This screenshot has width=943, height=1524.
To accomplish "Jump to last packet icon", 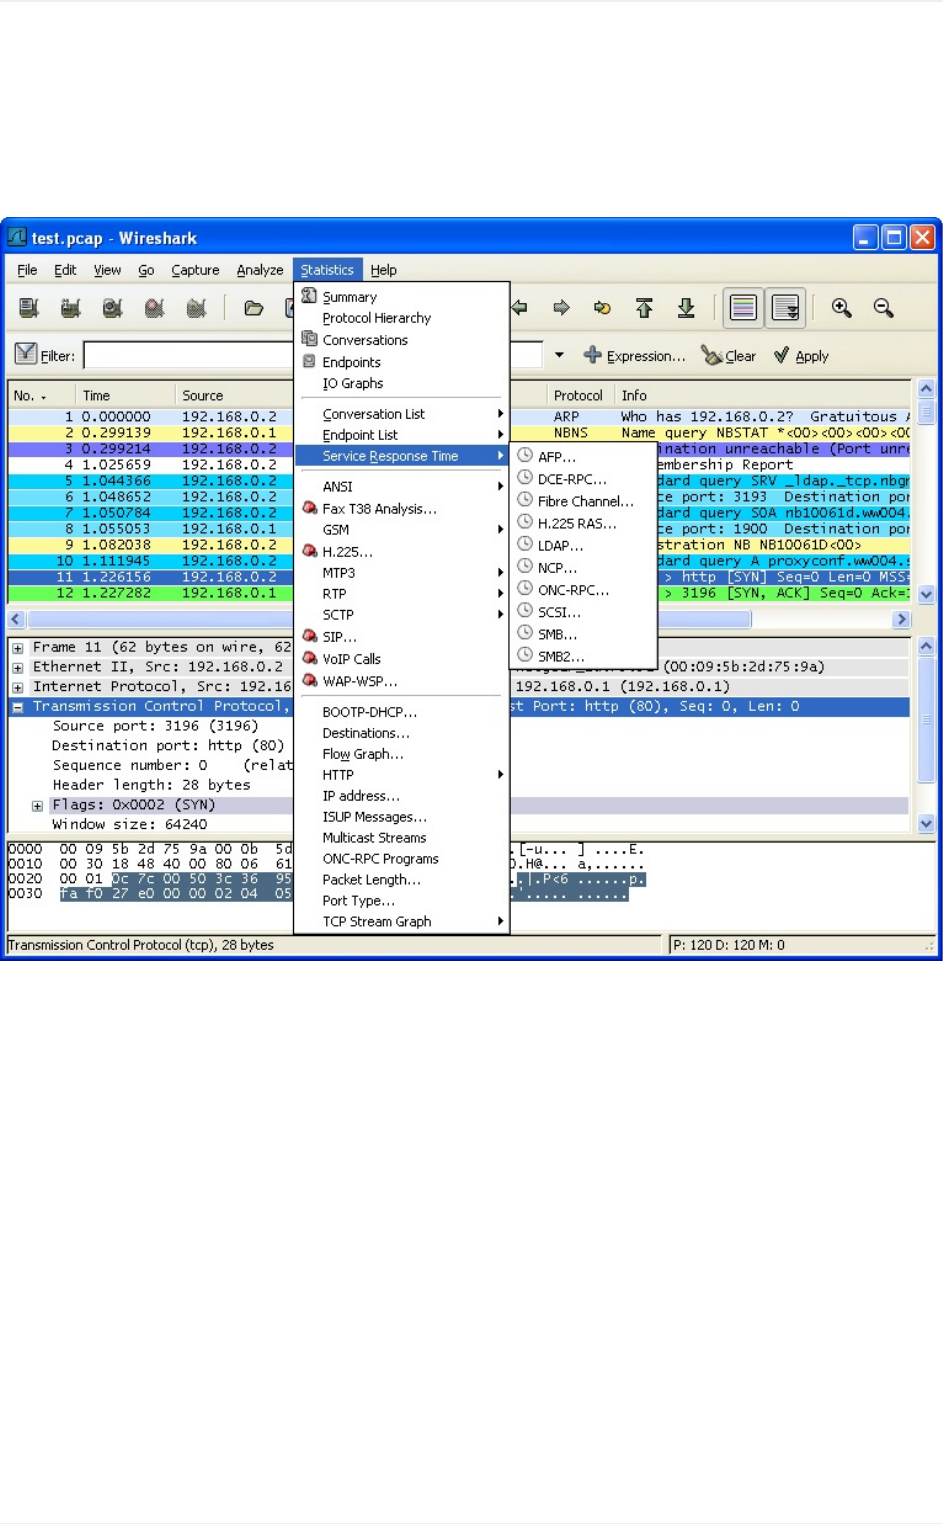I will click(686, 308).
